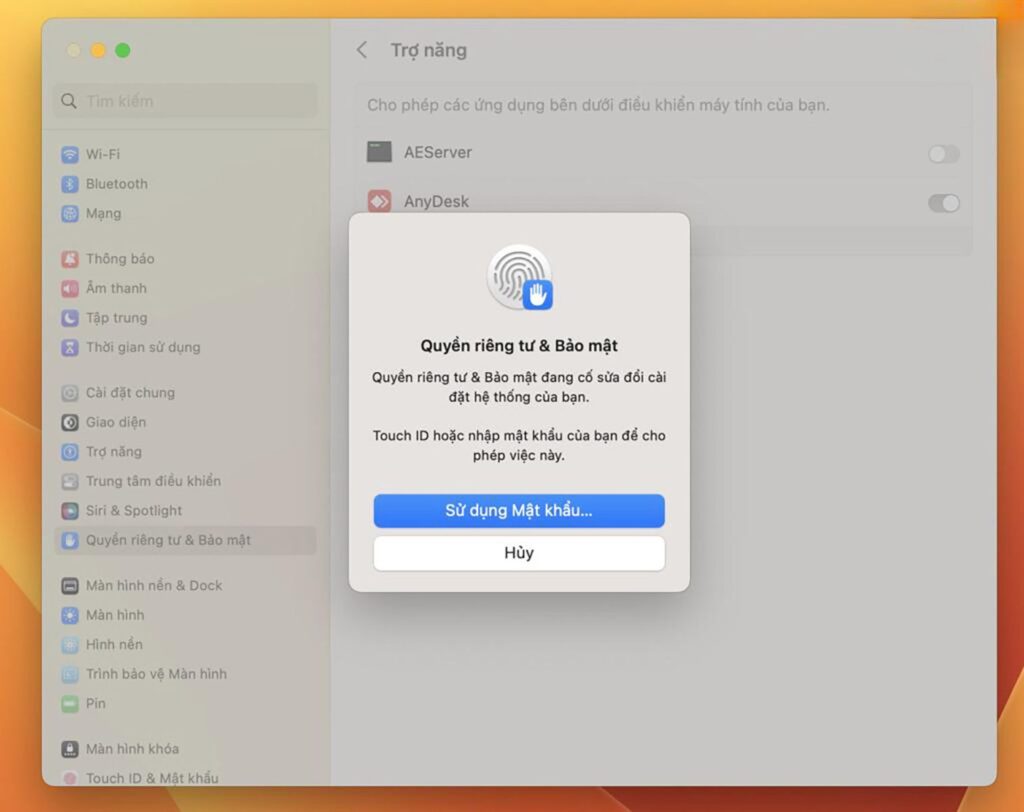Open Siri & Spotlight settings icon
This screenshot has width=1024, height=812.
[69, 510]
